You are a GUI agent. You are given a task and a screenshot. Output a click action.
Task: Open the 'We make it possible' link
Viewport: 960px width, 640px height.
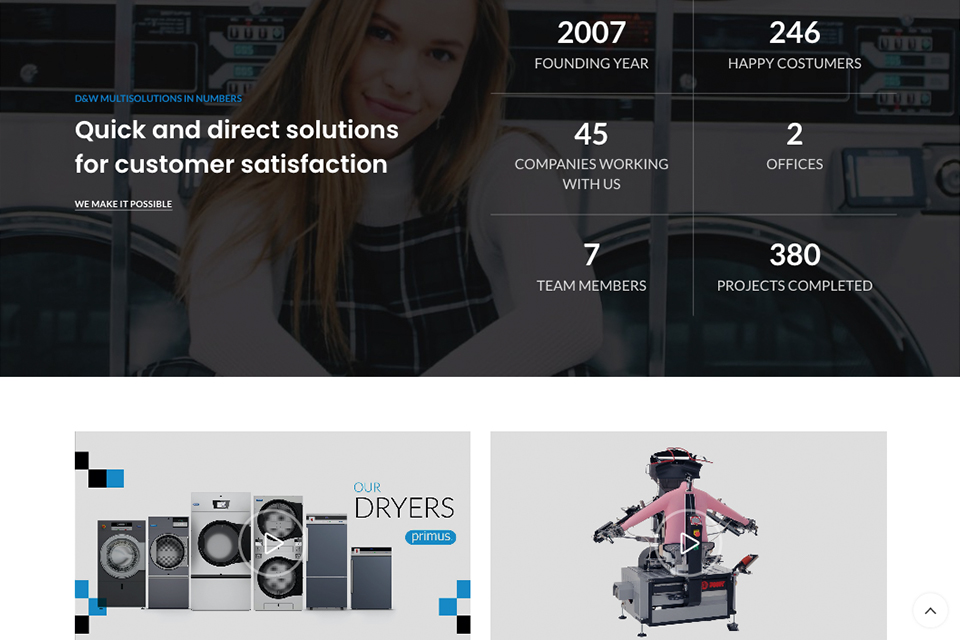pyautogui.click(x=123, y=204)
